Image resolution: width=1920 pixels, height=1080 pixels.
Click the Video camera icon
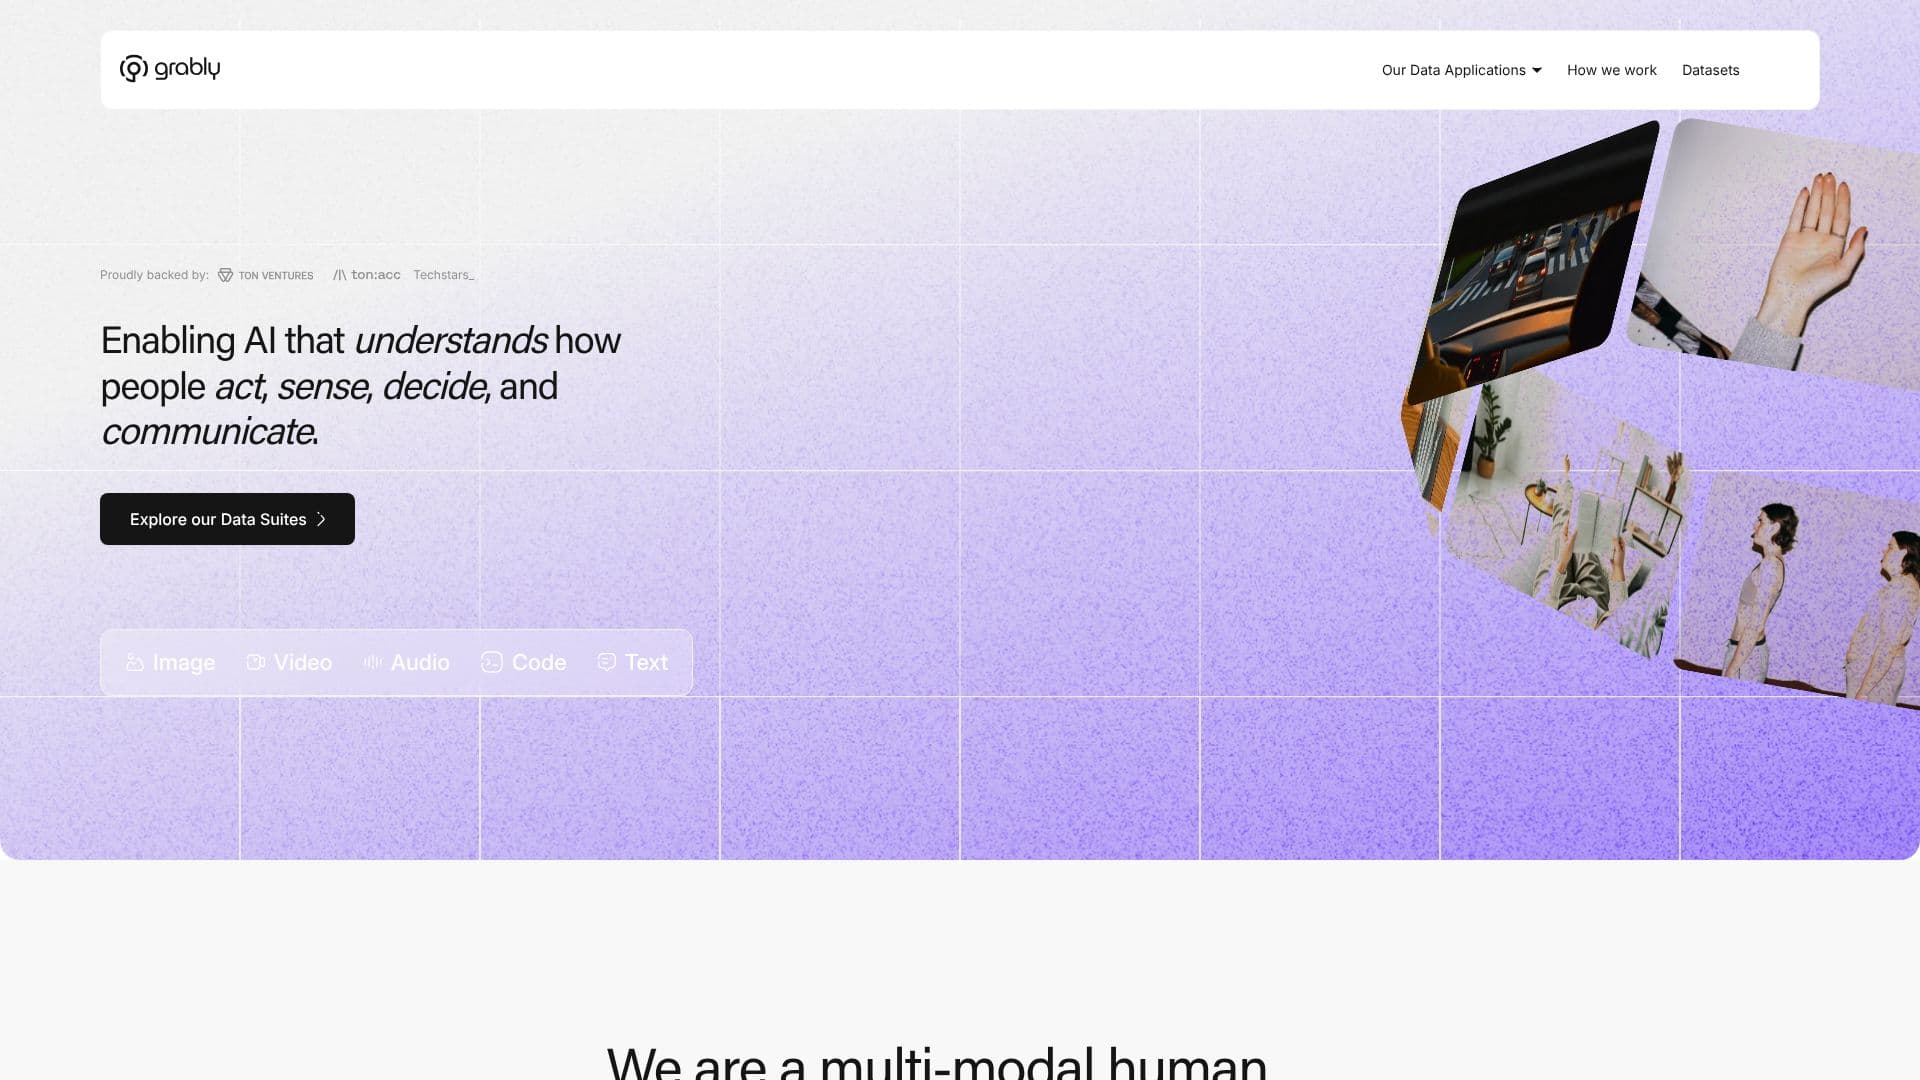256,662
